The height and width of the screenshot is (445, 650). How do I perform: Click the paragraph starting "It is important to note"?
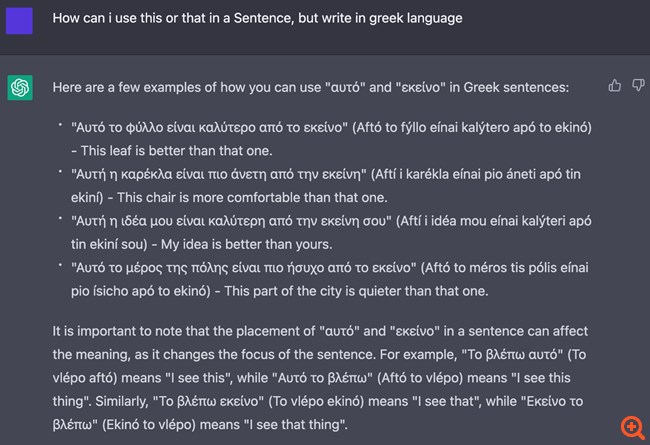click(320, 378)
